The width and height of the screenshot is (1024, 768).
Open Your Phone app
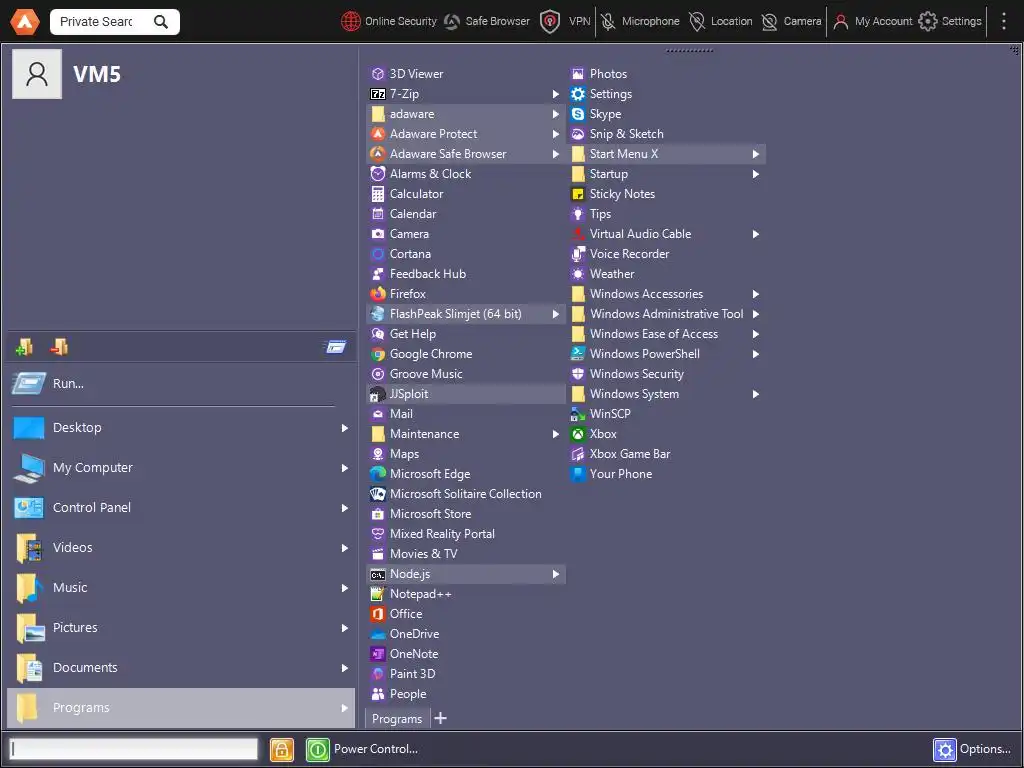click(x=667, y=474)
